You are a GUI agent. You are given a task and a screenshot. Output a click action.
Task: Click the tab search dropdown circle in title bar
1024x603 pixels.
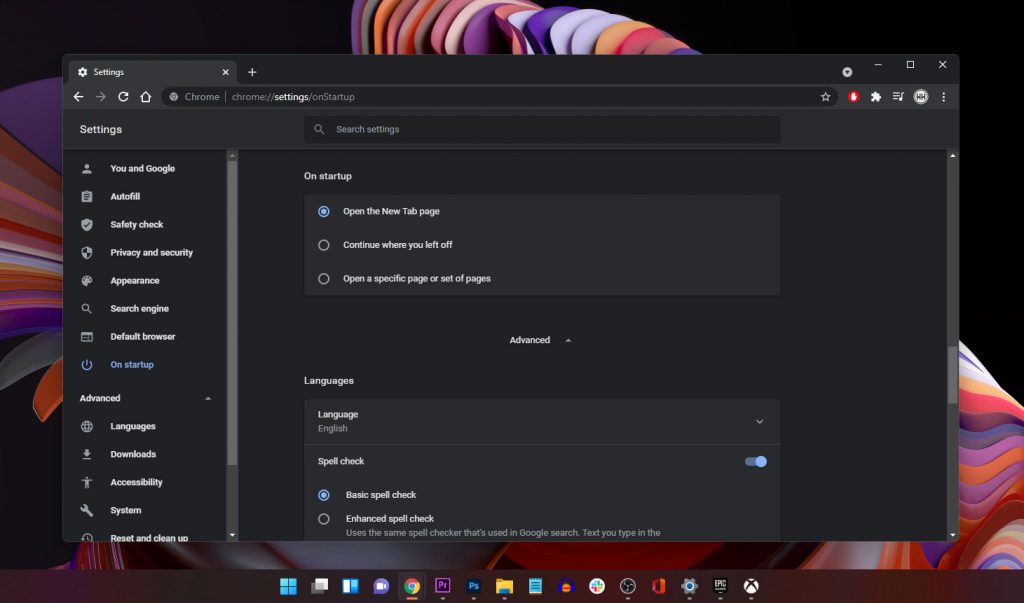click(847, 72)
